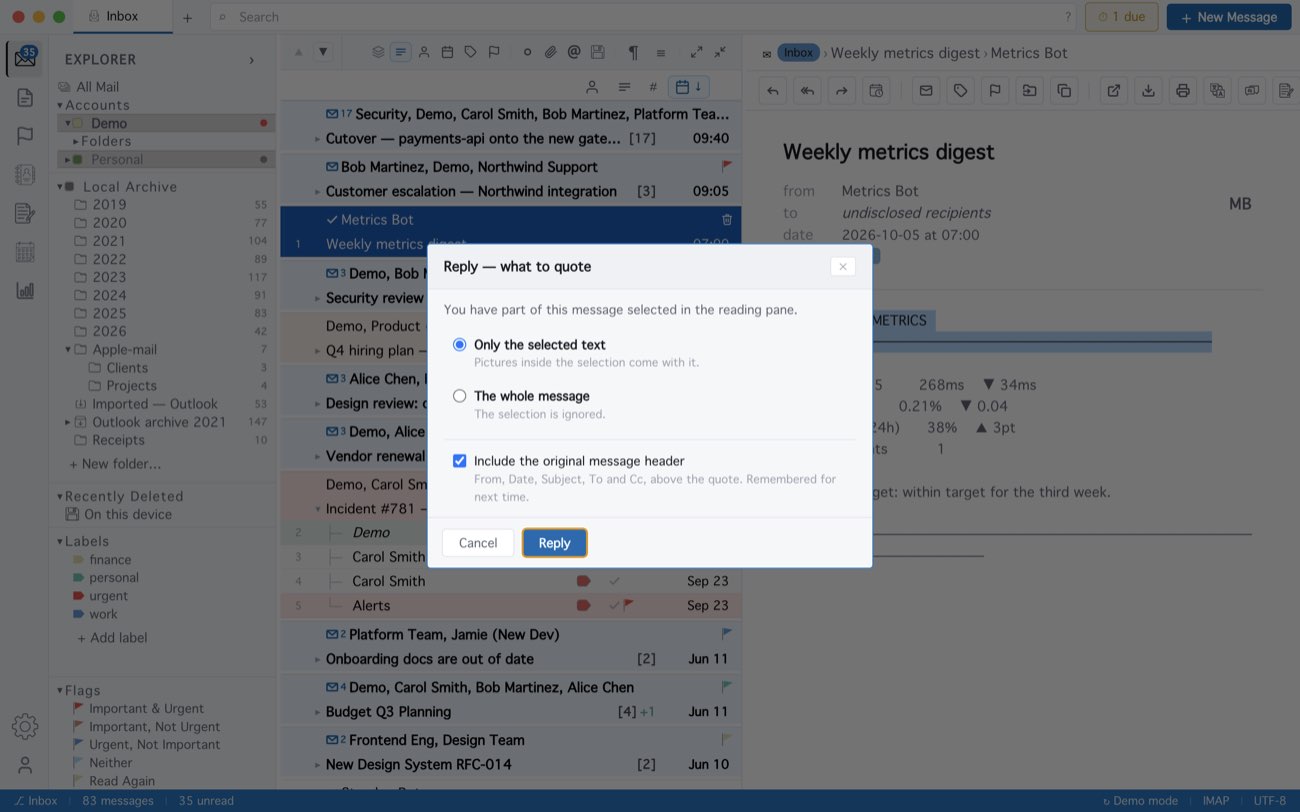This screenshot has width=1300, height=812.
Task: Click the Forward arrow icon in reading toolbar
Action: [x=842, y=91]
